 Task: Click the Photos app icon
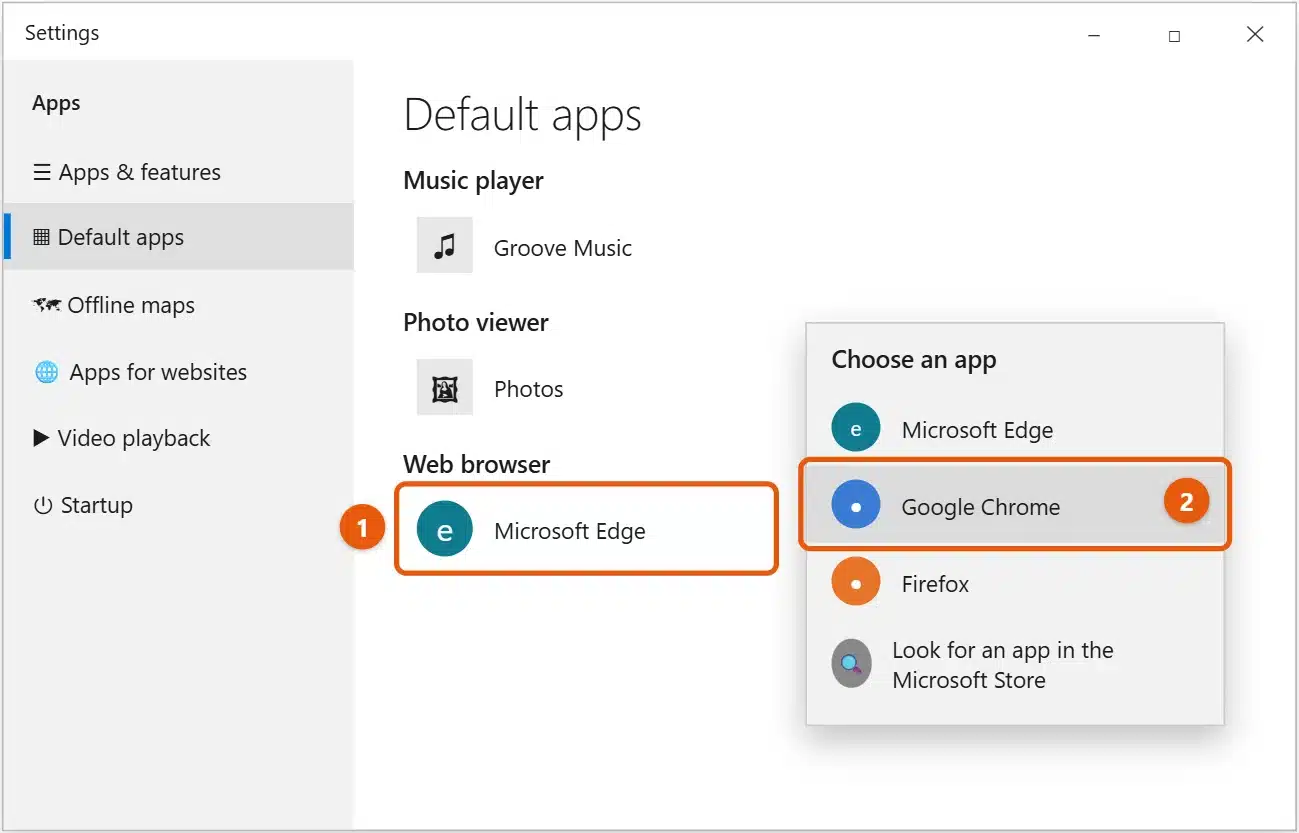(x=444, y=388)
